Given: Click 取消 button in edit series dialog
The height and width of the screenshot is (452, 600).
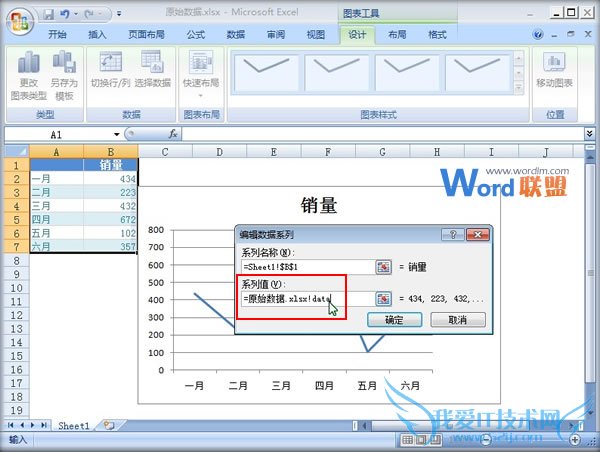Looking at the screenshot, I should coord(457,320).
